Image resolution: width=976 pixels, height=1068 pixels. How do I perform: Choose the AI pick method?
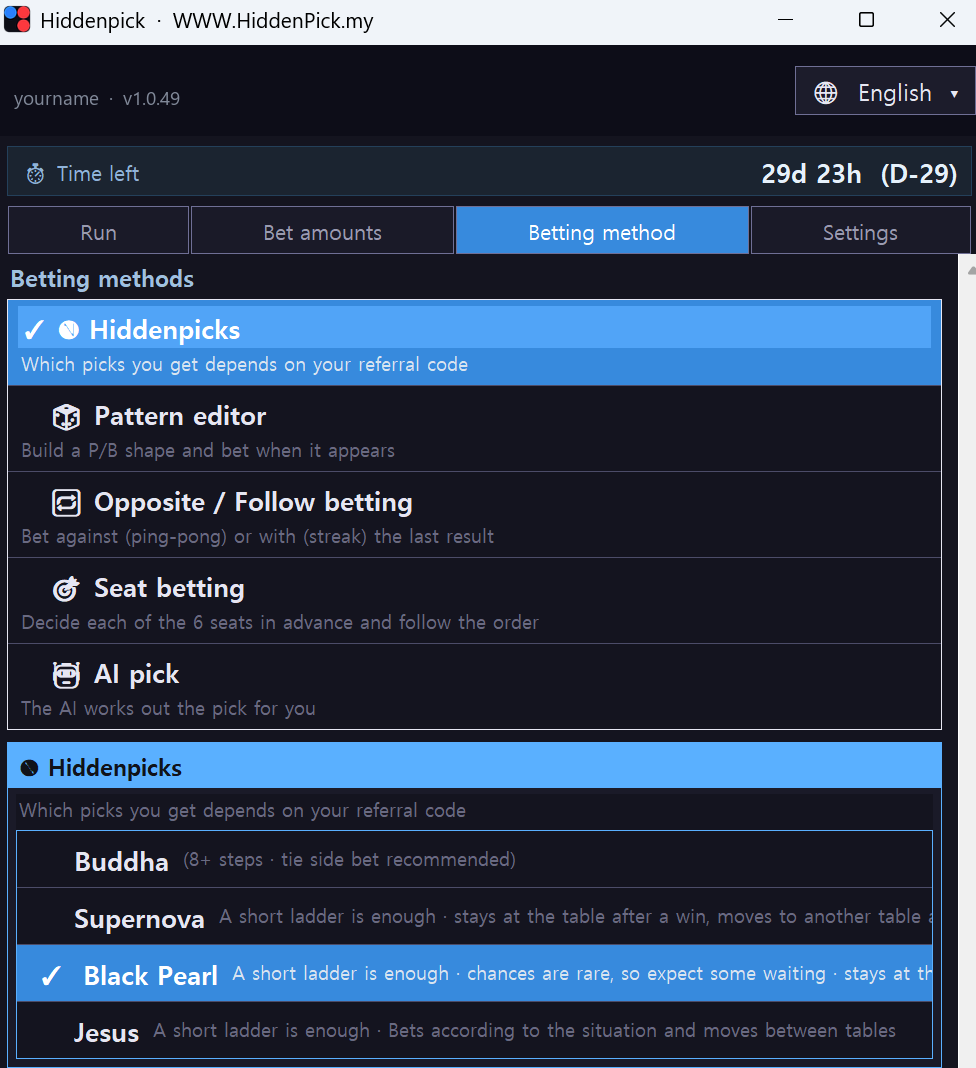pyautogui.click(x=474, y=687)
